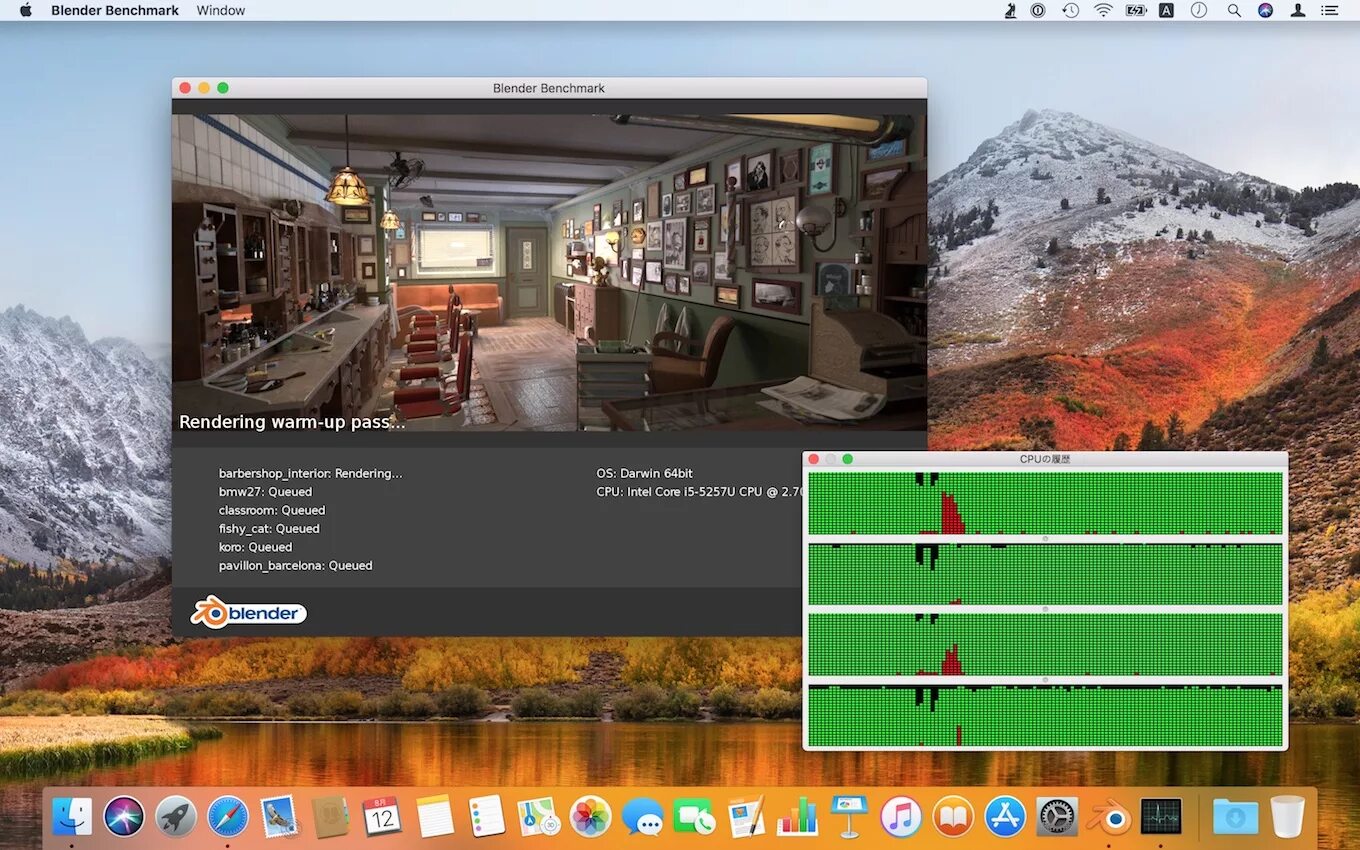
Task: Click 'pavillon_barcelona: Queued' entry
Action: coord(295,566)
